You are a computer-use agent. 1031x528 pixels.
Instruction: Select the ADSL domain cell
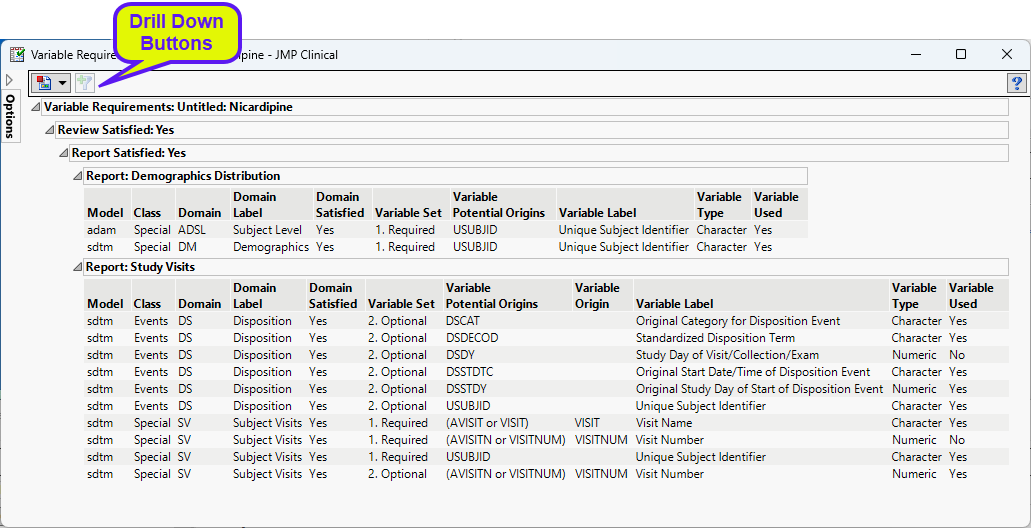pyautogui.click(x=193, y=230)
